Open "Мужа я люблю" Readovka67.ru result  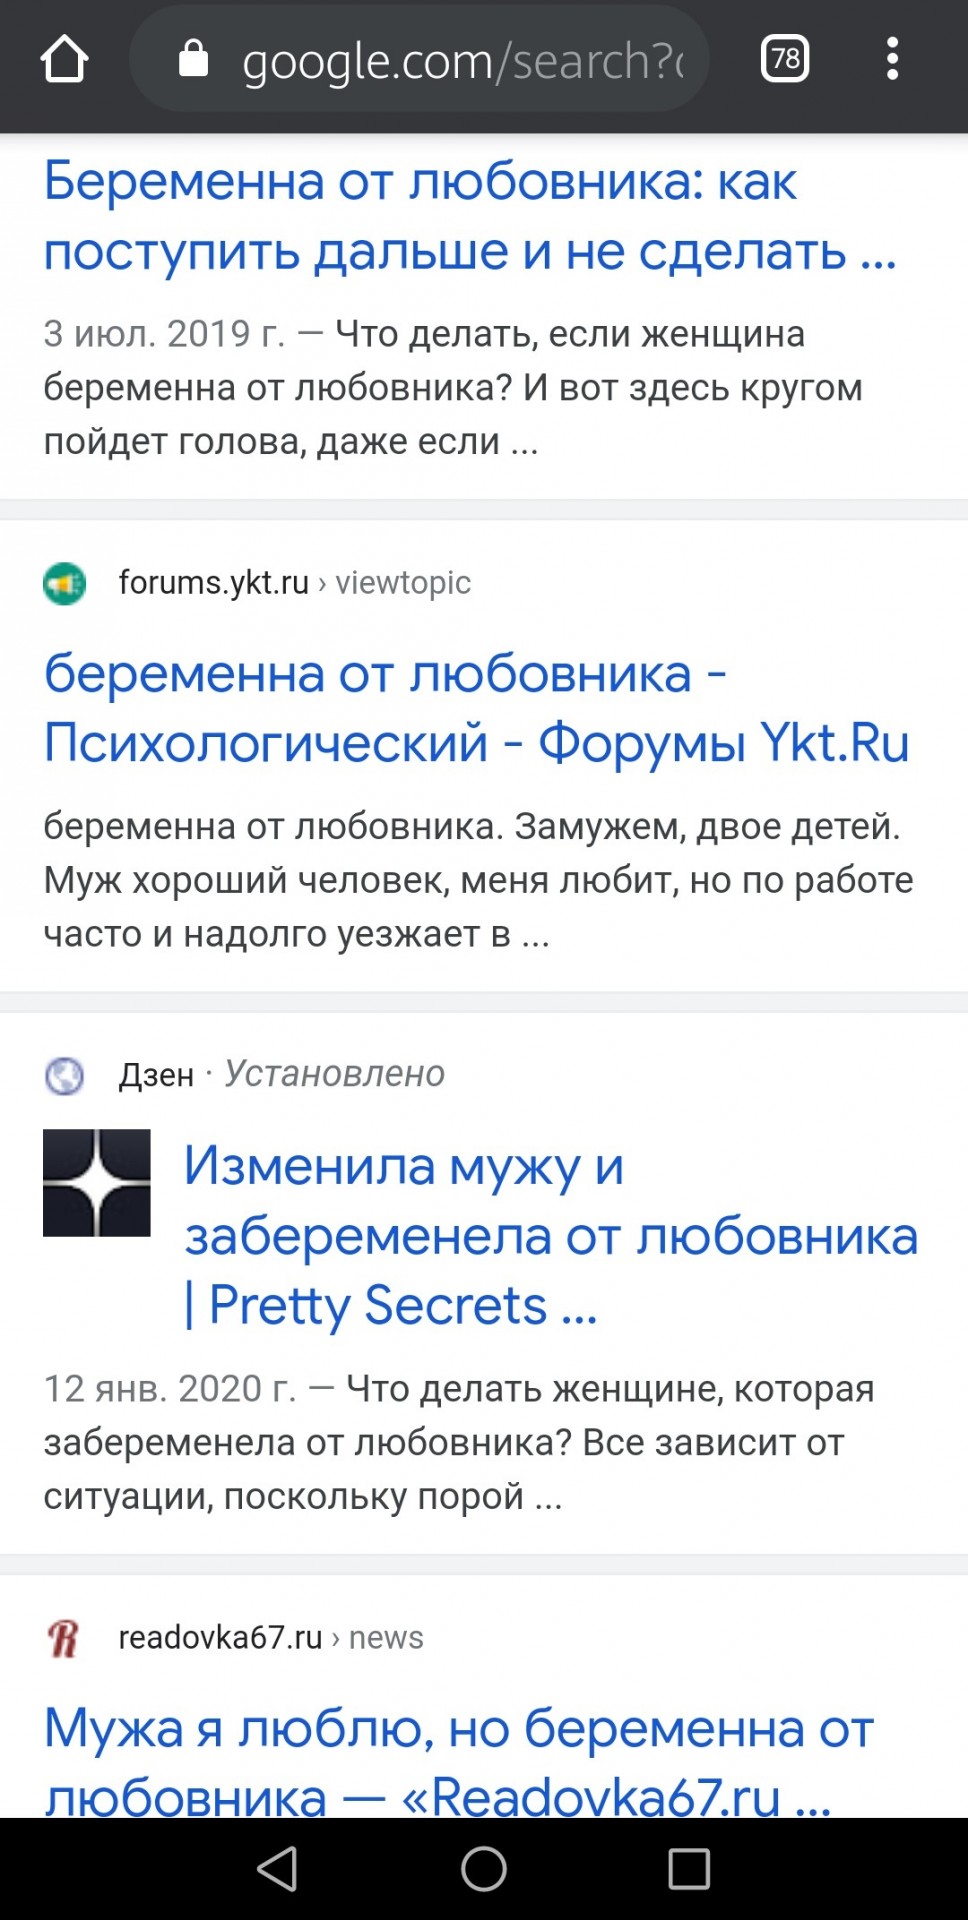(x=458, y=1760)
